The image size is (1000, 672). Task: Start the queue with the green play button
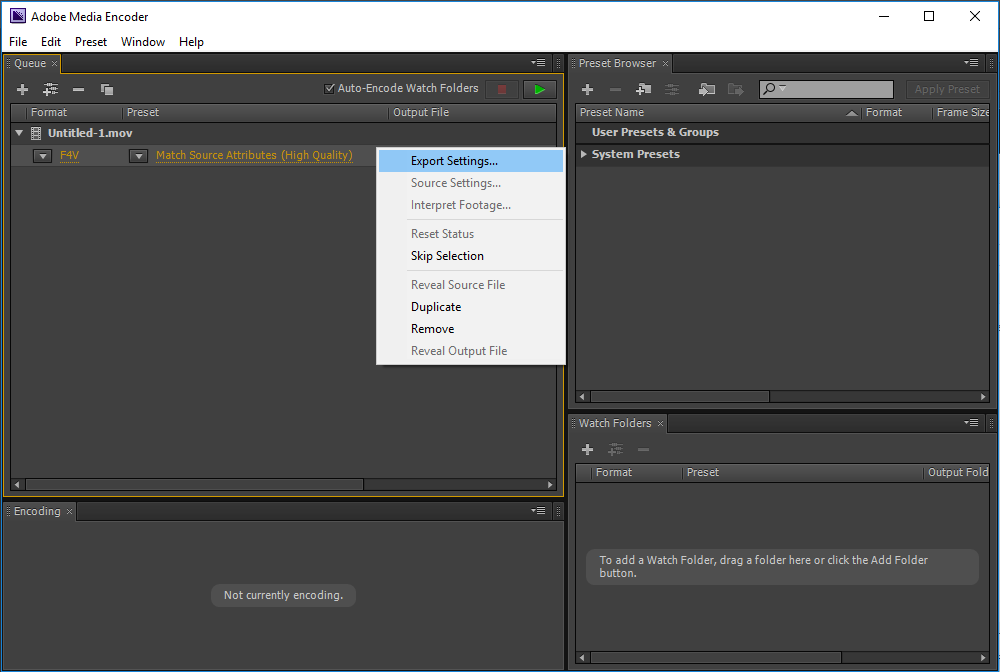point(540,89)
